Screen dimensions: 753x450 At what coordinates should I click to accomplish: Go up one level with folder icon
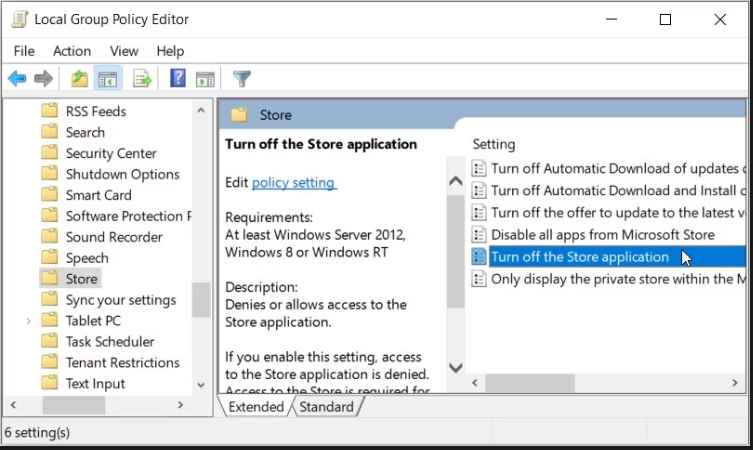click(x=80, y=78)
